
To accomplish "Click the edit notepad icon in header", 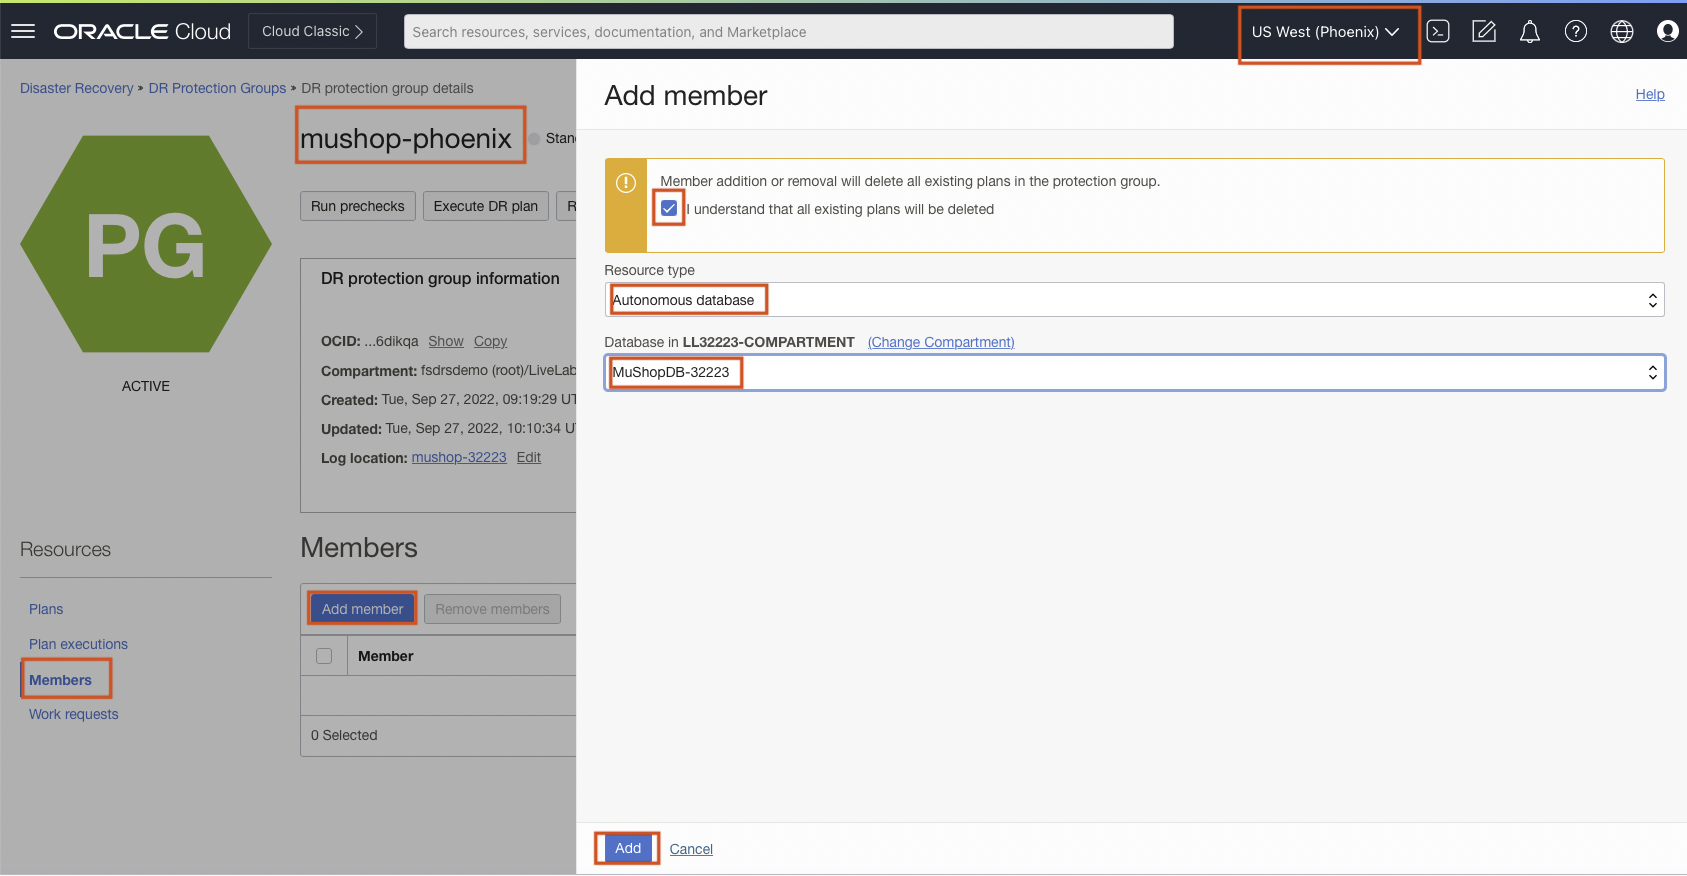I will pos(1484,32).
